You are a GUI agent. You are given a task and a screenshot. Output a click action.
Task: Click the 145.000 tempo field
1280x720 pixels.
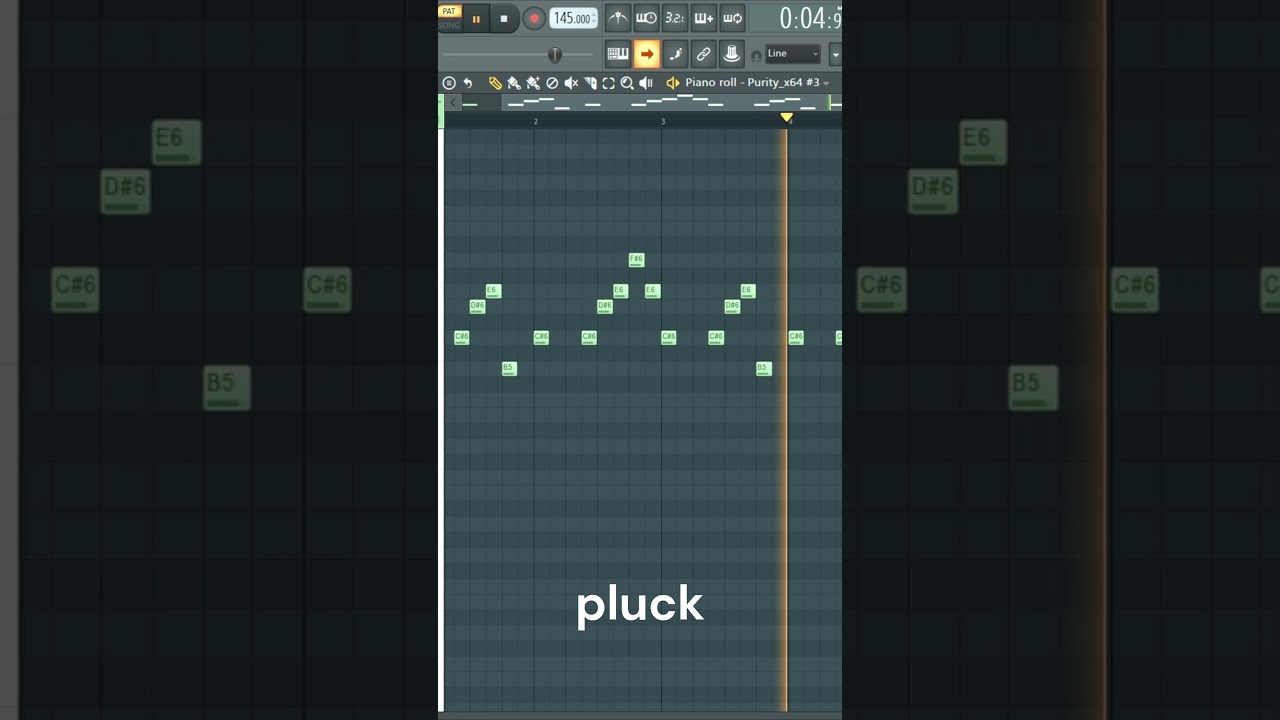[573, 18]
